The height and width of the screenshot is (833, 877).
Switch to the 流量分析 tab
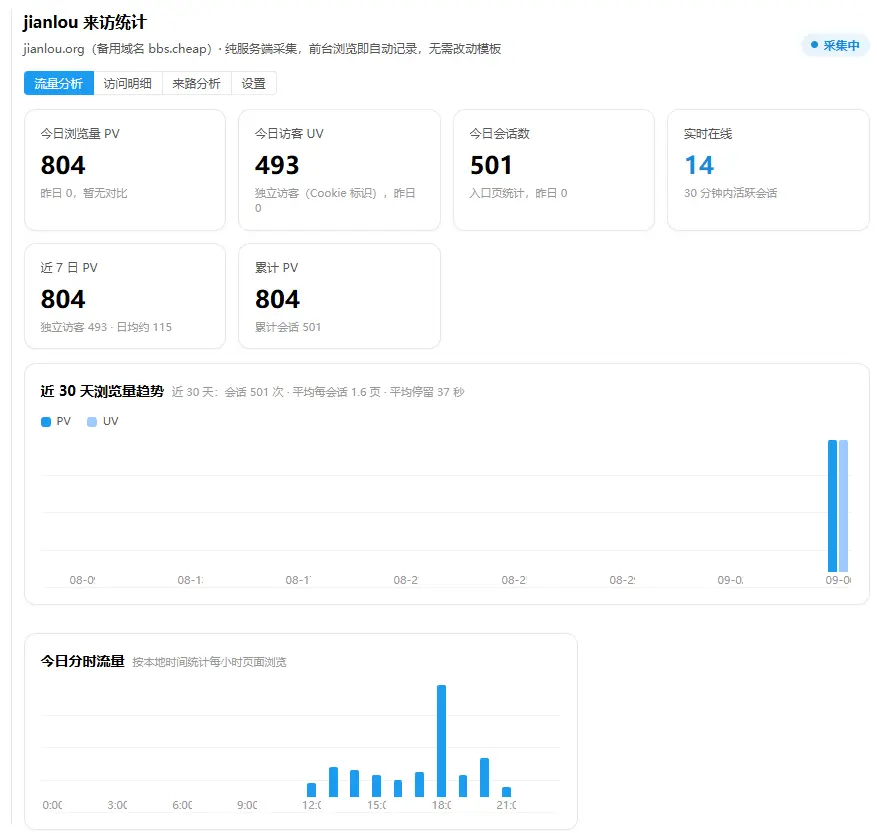tap(59, 83)
